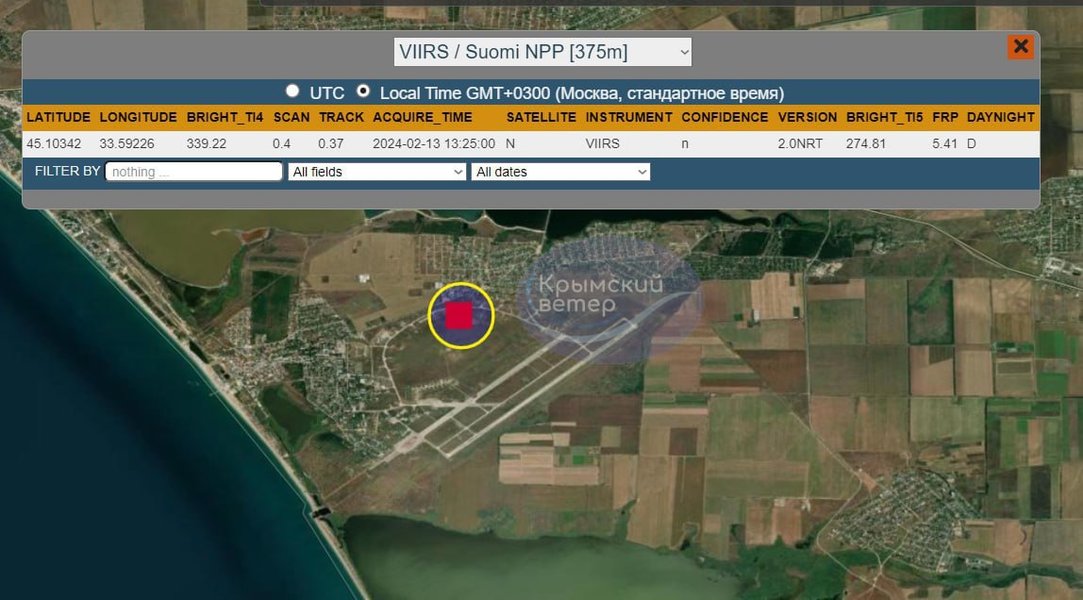Select the acquire time cell 2024-02-13 13:25:00

(x=433, y=144)
